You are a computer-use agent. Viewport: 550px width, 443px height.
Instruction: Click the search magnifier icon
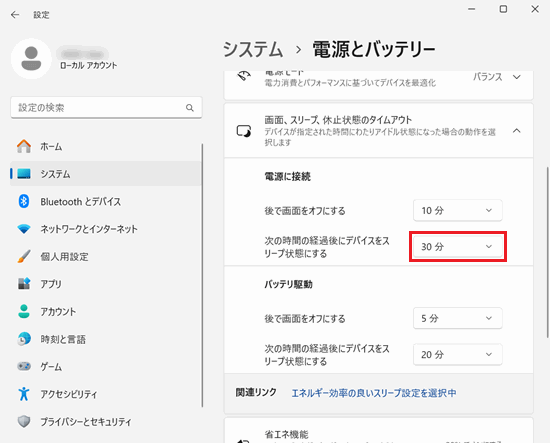tap(190, 108)
